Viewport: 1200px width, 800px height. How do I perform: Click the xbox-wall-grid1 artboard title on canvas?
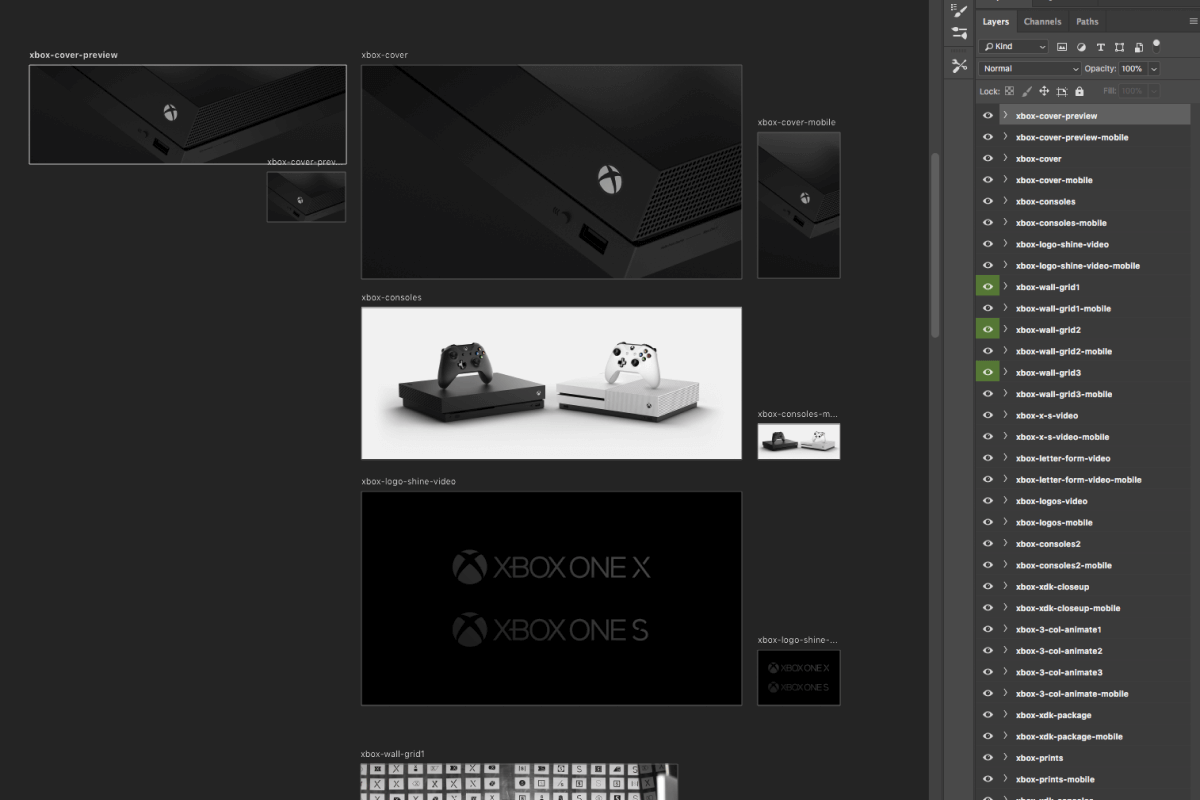coord(393,754)
